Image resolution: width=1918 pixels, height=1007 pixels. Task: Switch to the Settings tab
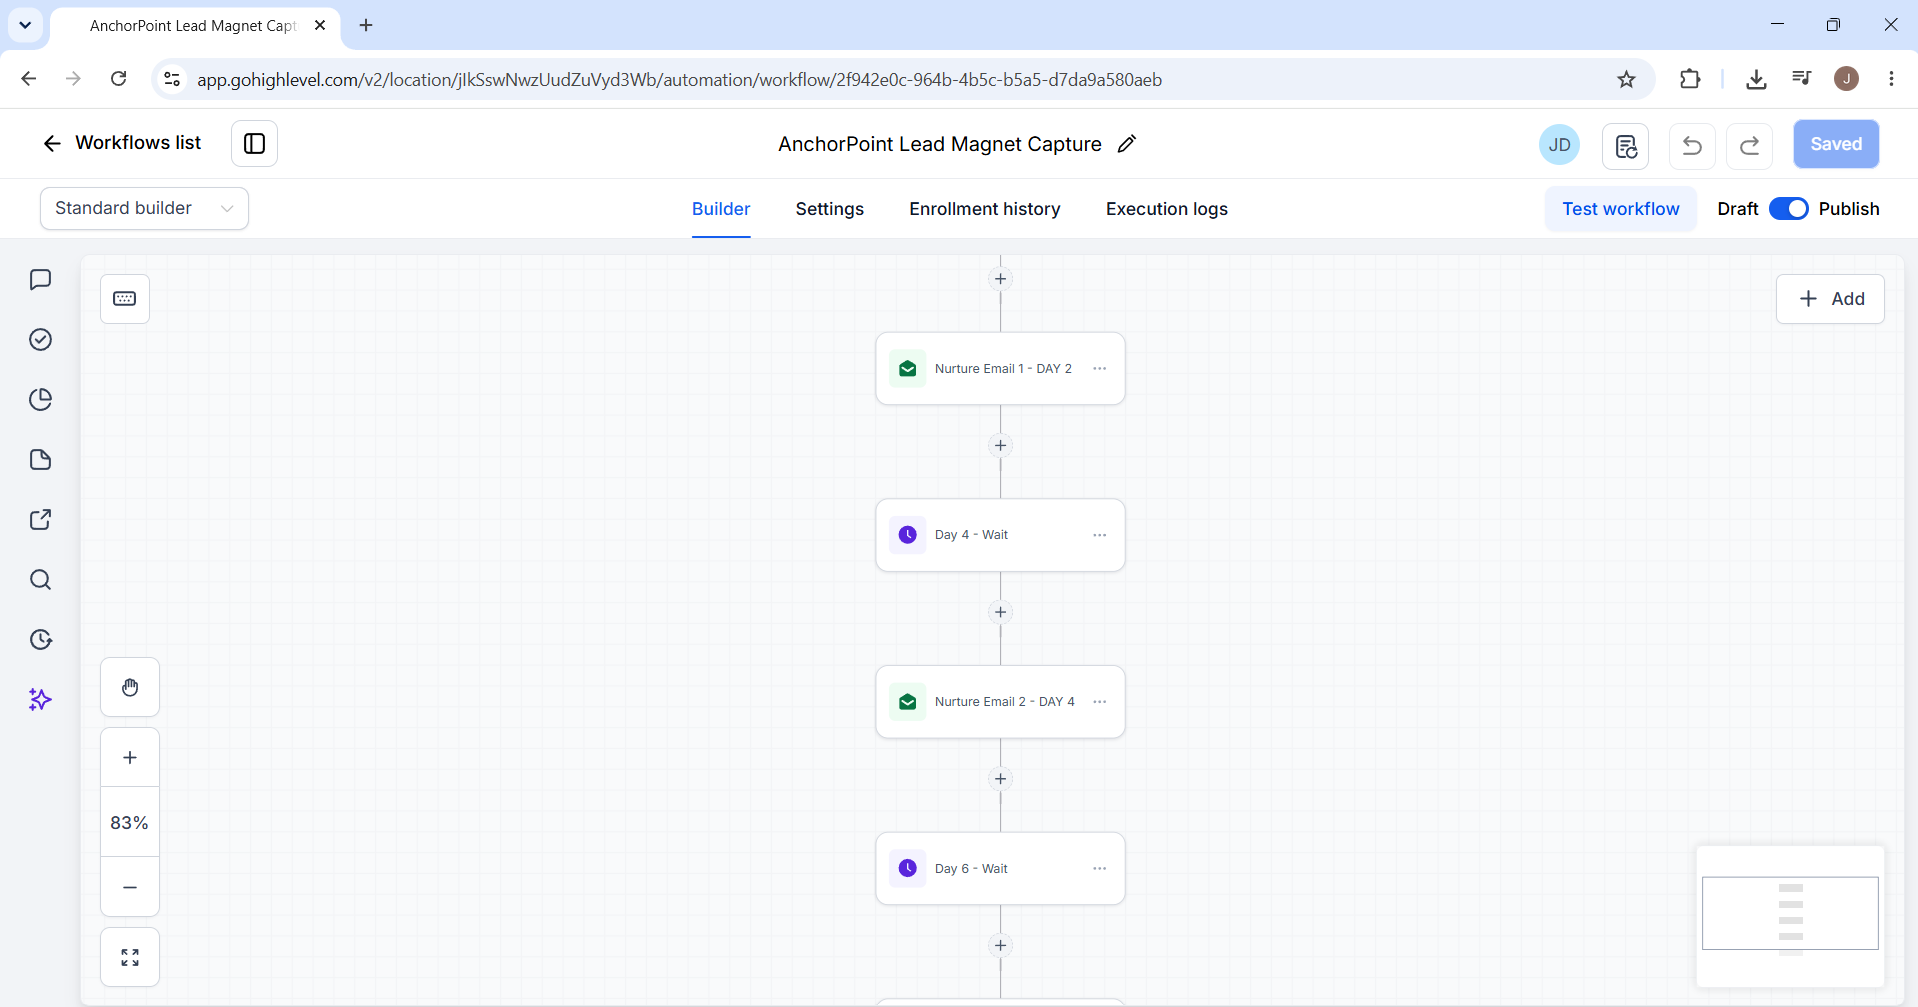(x=829, y=209)
